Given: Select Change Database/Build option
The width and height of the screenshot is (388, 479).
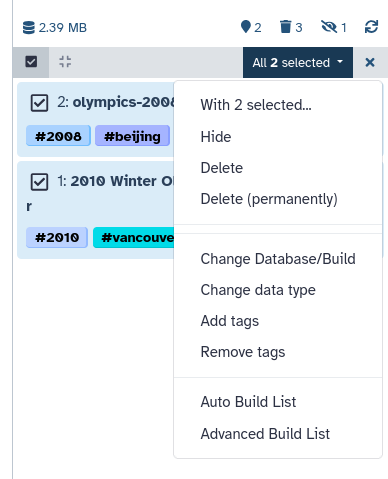Looking at the screenshot, I should [x=278, y=259].
